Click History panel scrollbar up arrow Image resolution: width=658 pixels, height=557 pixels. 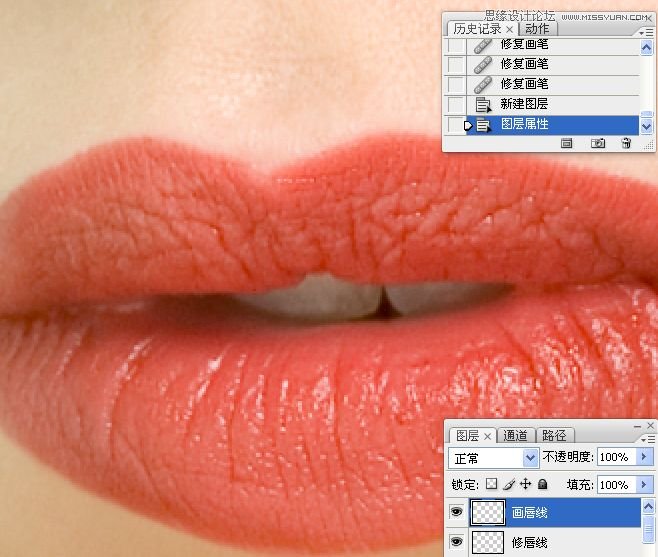pyautogui.click(x=647, y=47)
